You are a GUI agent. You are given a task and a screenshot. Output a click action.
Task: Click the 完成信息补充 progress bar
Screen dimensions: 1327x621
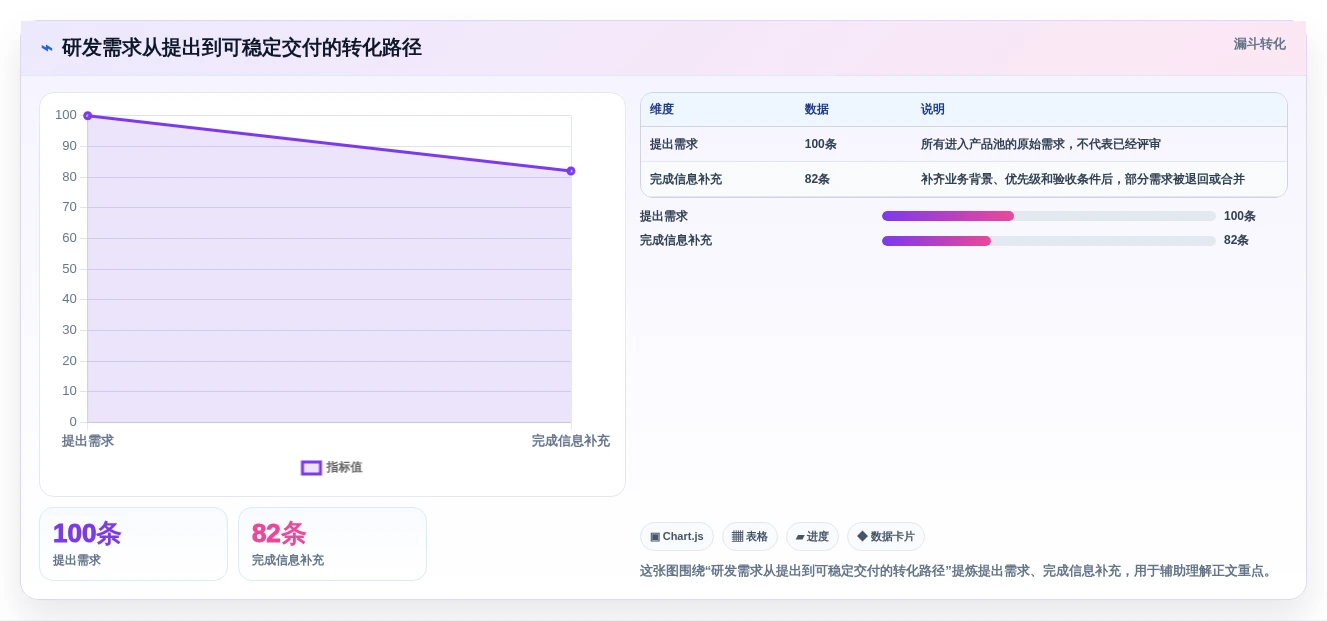[1049, 241]
